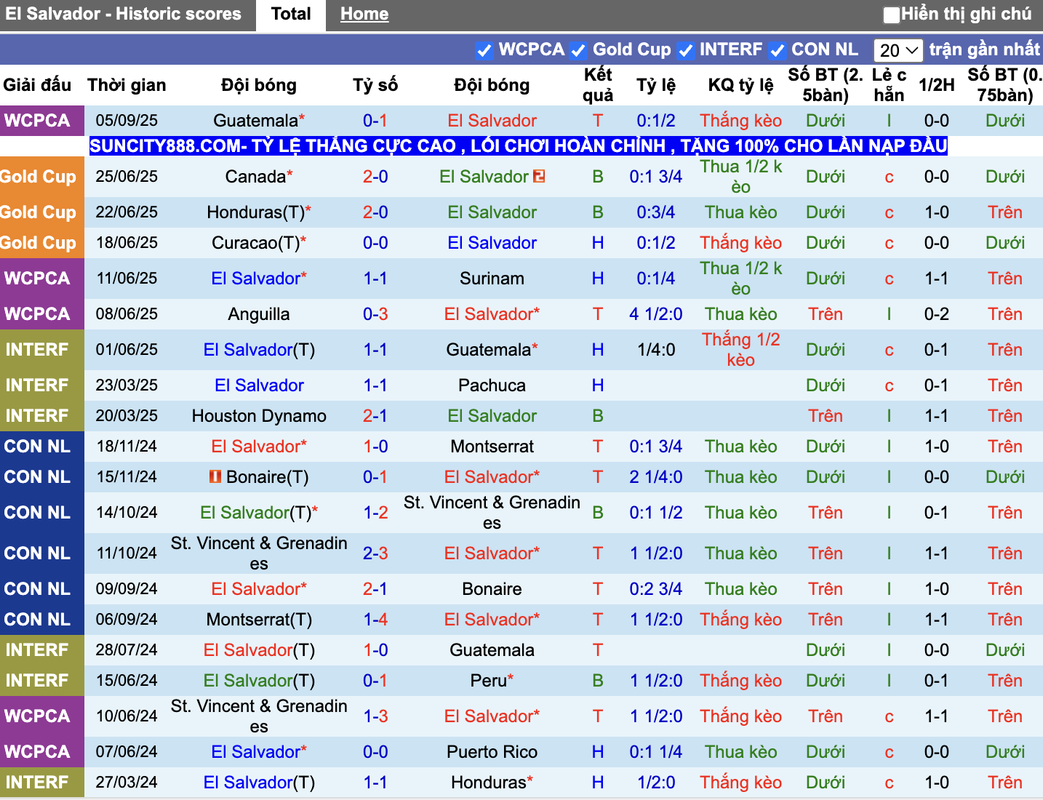Click the Kết quả column header

click(x=597, y=85)
